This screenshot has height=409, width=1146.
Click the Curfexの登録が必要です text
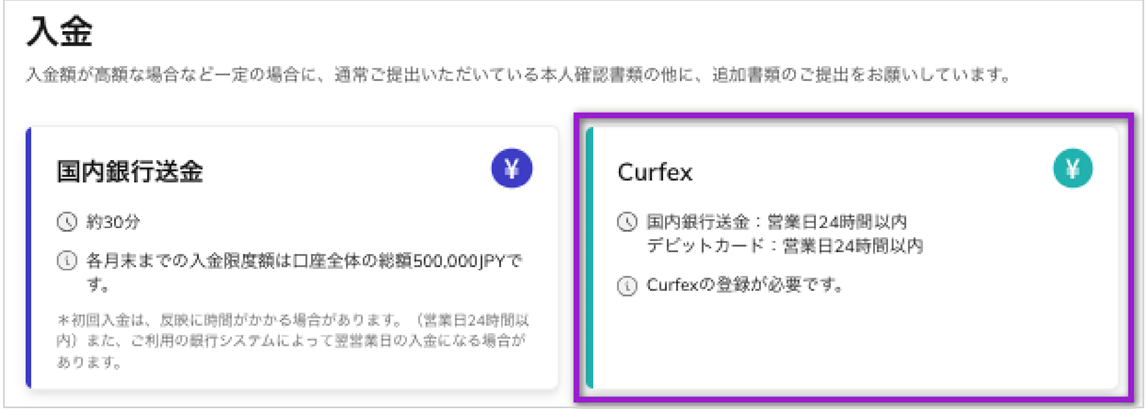(745, 286)
